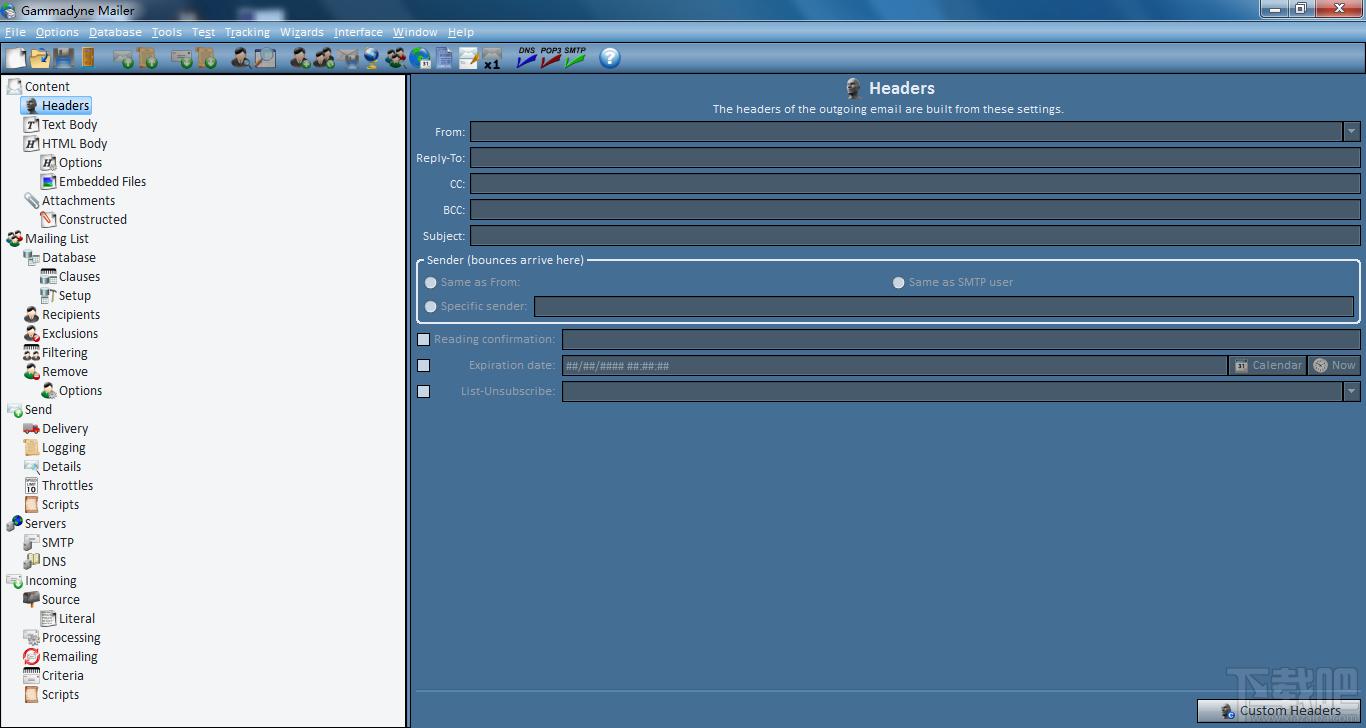Viewport: 1366px width, 728px height.
Task: Open the File menu
Action: pyautogui.click(x=15, y=32)
